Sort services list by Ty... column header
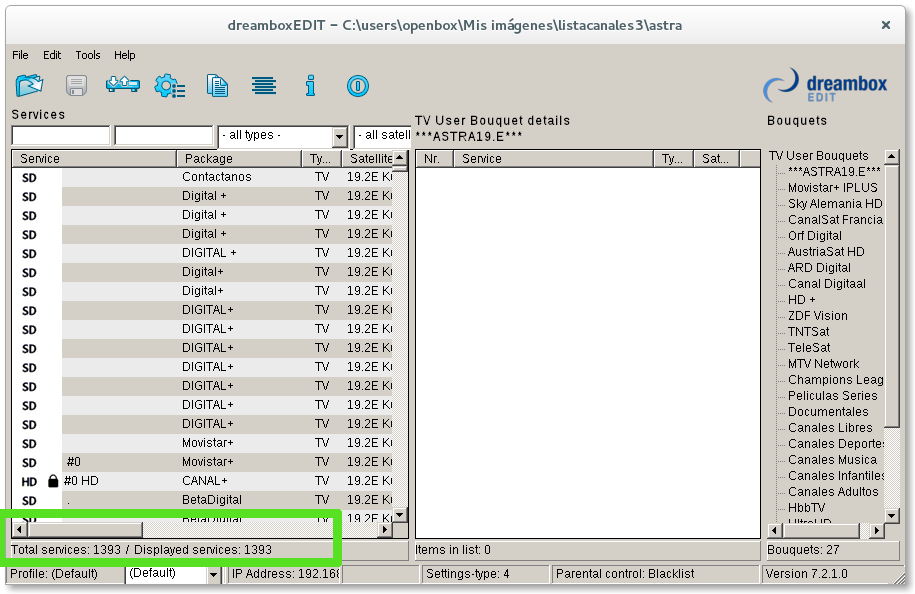The image size is (915, 594). click(321, 159)
